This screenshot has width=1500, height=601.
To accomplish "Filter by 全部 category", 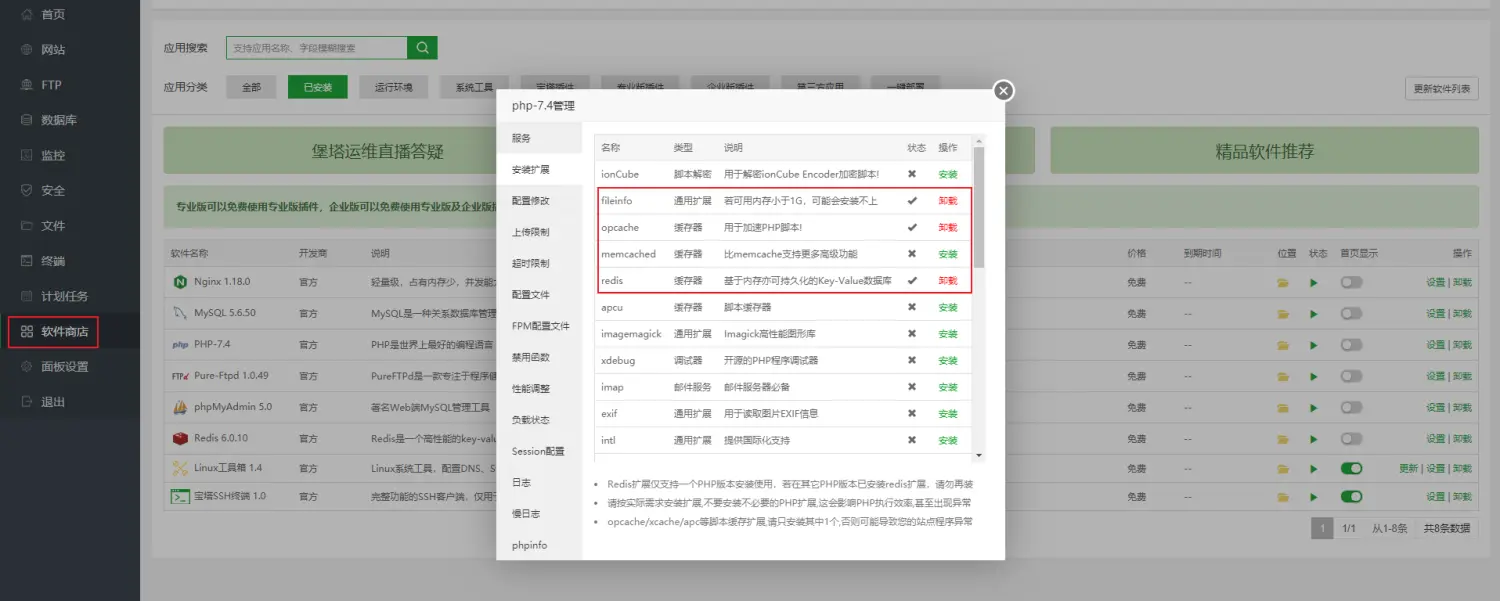I will point(251,87).
